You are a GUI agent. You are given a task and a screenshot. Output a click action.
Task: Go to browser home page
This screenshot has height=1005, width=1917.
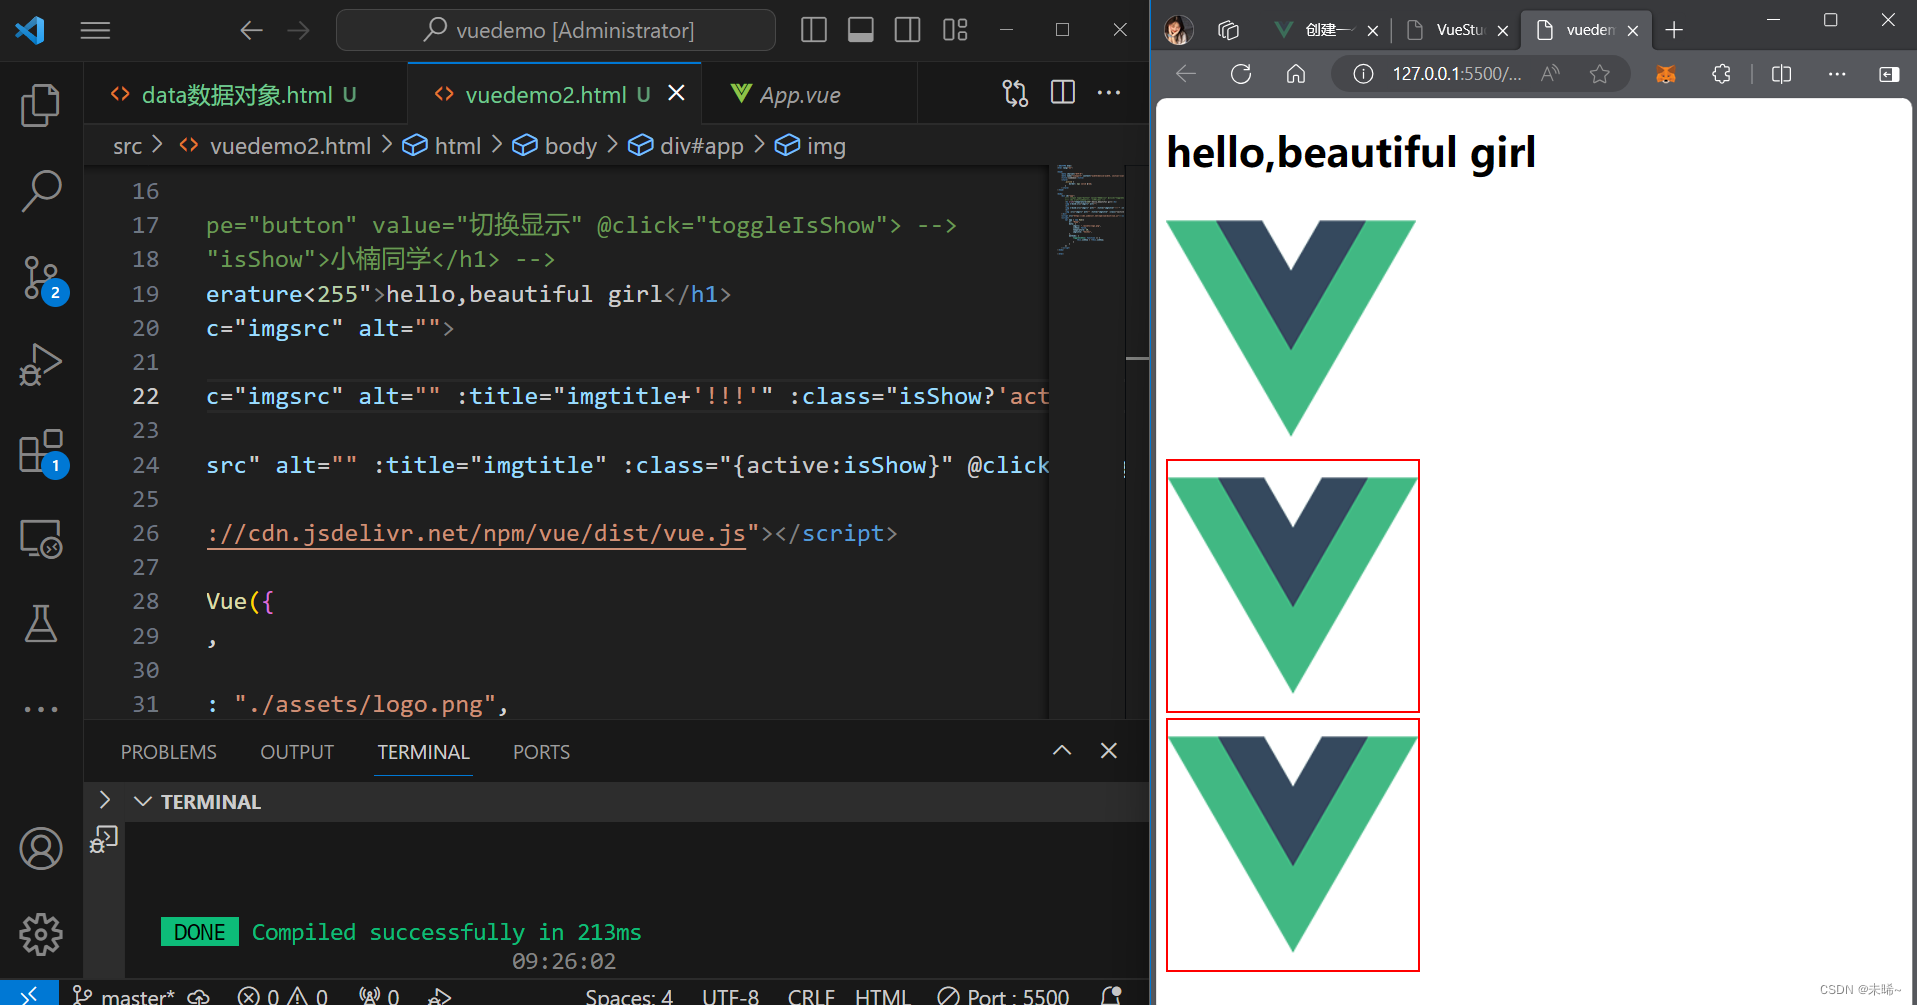1296,74
